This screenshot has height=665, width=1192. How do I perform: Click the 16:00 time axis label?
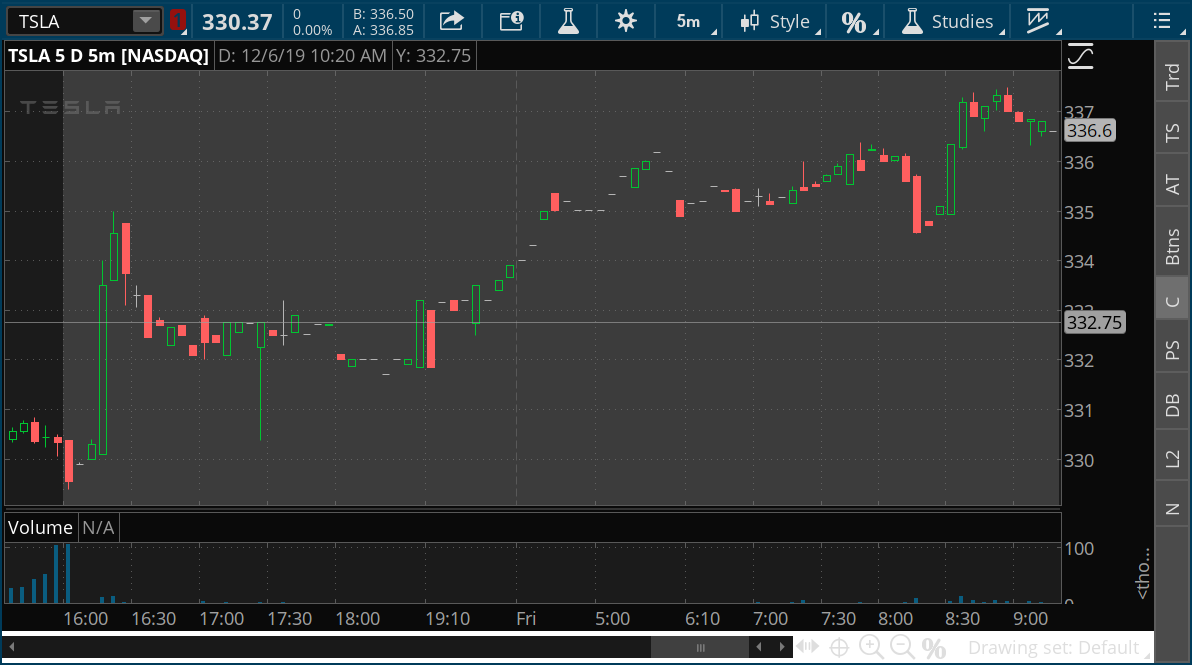(85, 619)
